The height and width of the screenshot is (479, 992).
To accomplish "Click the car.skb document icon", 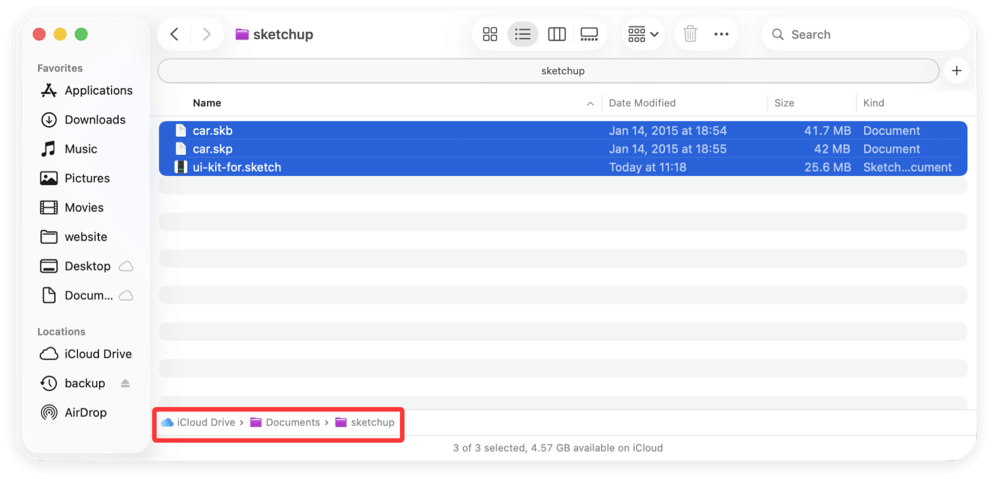I will pyautogui.click(x=181, y=131).
